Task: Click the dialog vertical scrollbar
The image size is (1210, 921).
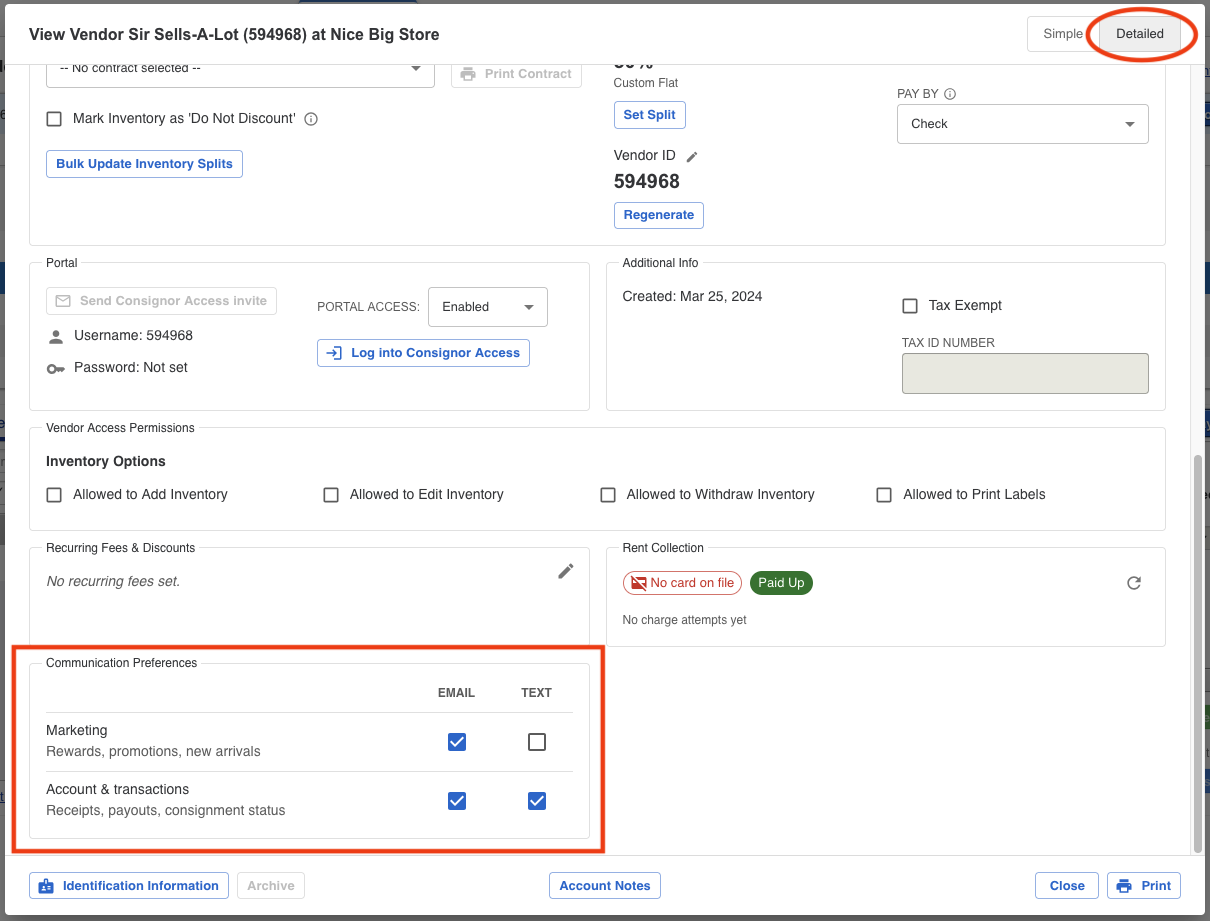Action: pos(1198,654)
